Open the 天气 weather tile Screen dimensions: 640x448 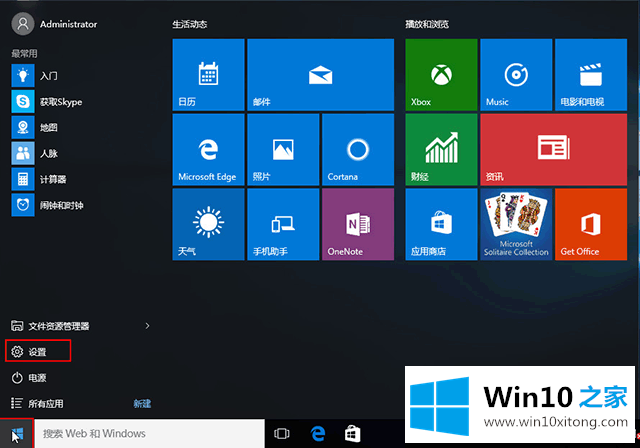(x=208, y=224)
